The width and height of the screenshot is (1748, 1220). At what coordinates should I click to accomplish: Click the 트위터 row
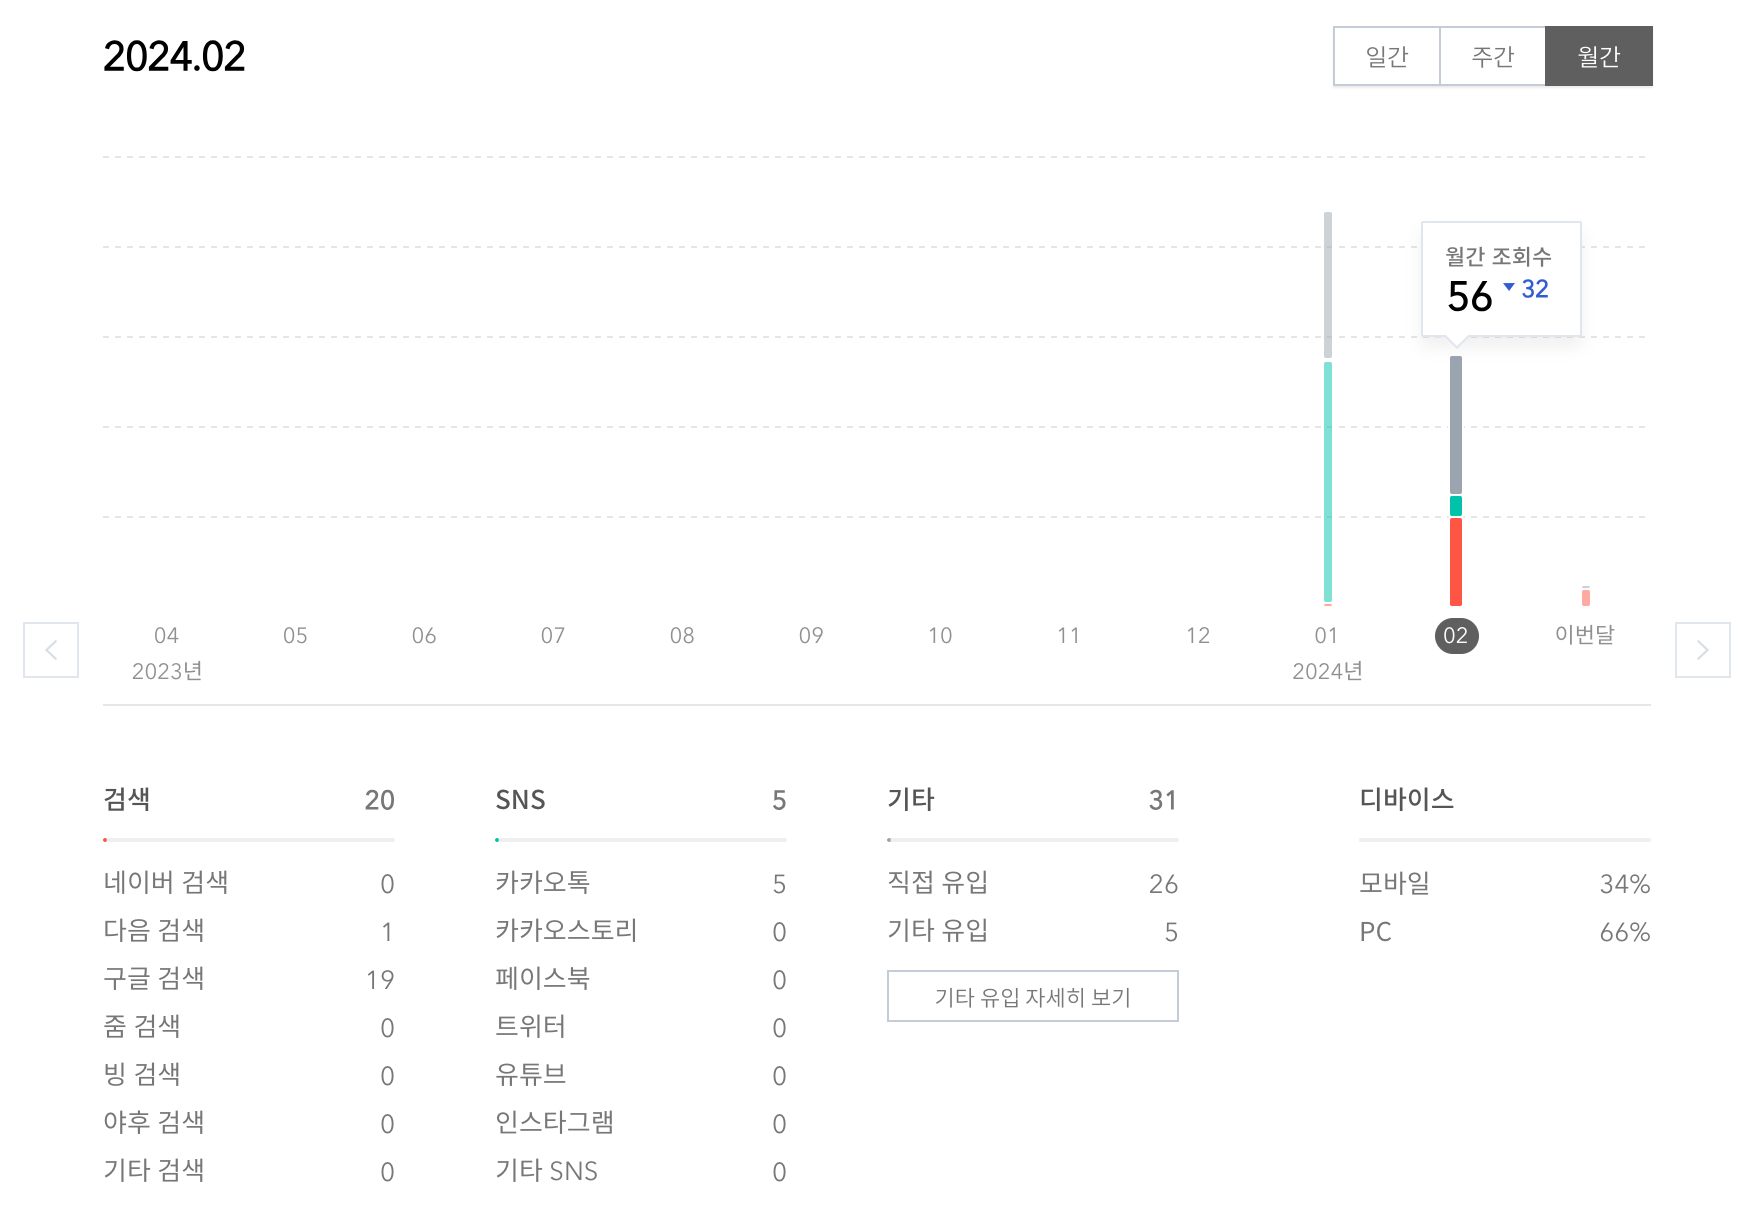pyautogui.click(x=641, y=1027)
